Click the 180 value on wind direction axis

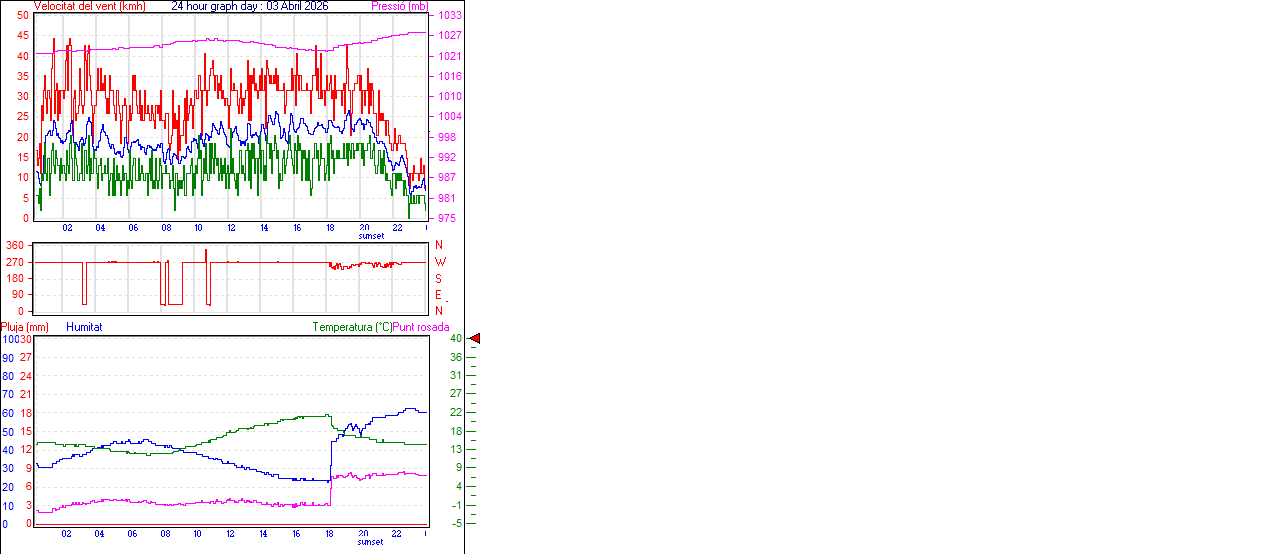pos(15,278)
